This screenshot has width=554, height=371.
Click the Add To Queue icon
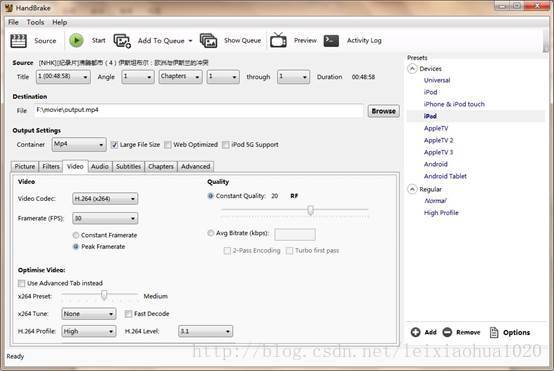122,41
